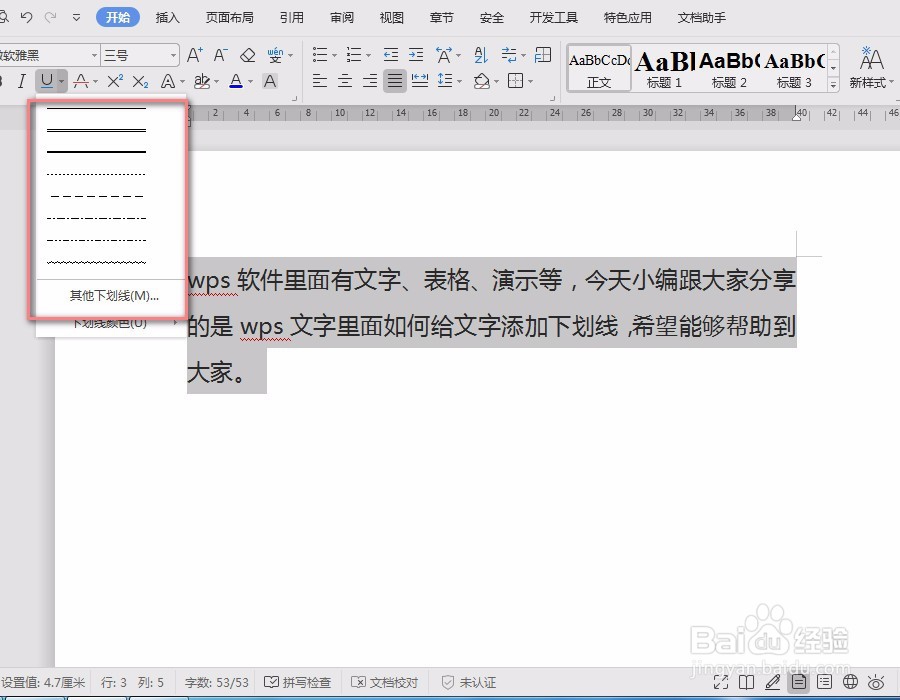
Task: Toggle subscript X₂ formatting
Action: click(x=141, y=81)
